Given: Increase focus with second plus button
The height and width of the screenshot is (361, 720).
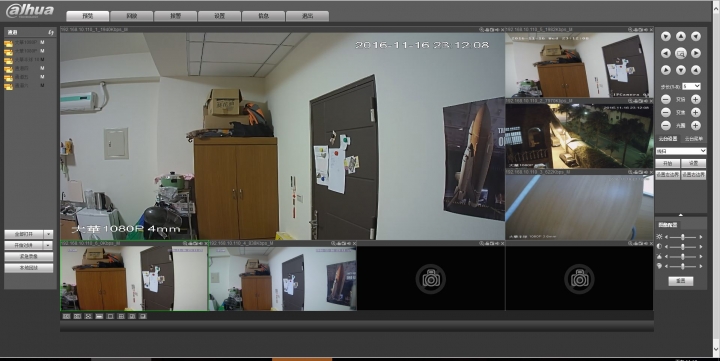Looking at the screenshot, I should pos(696,112).
